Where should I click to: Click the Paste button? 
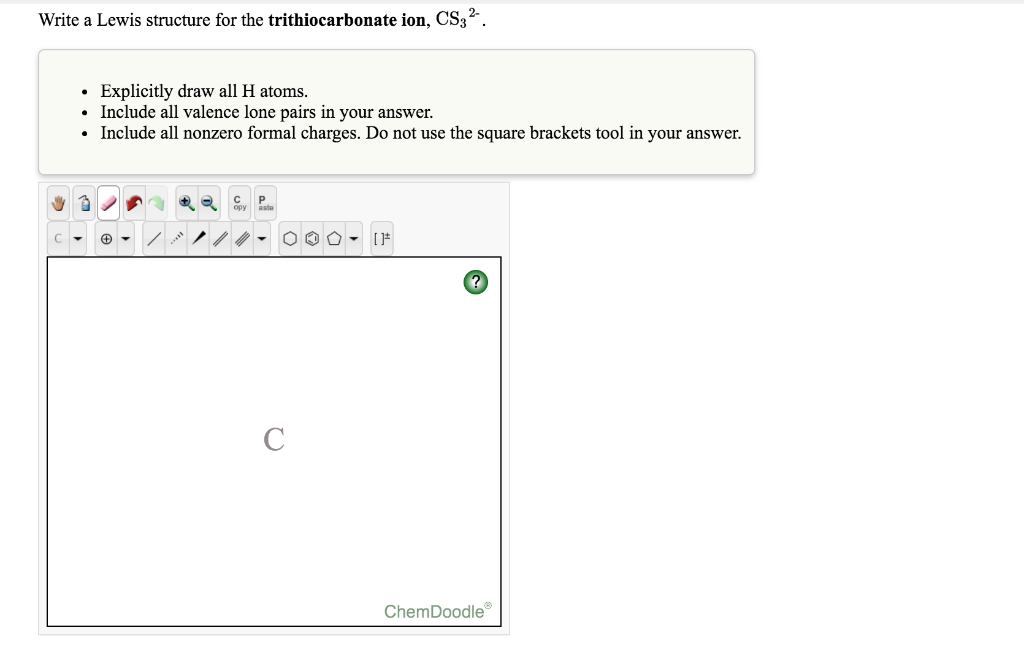coord(265,203)
